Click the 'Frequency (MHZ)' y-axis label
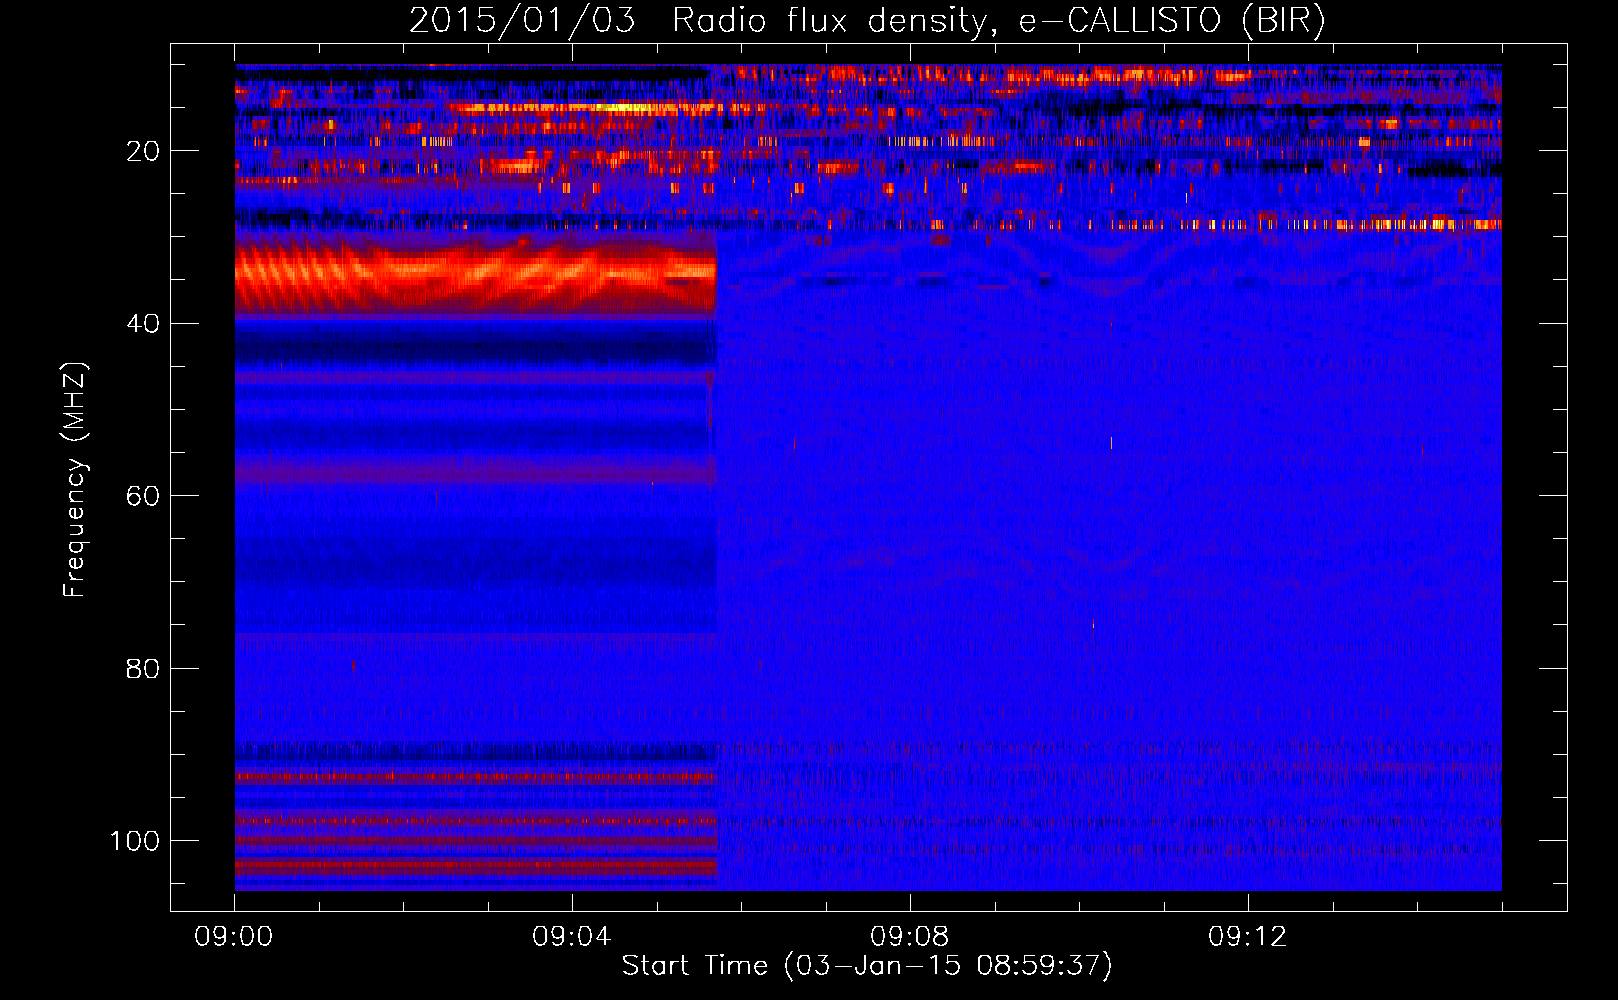 point(75,479)
